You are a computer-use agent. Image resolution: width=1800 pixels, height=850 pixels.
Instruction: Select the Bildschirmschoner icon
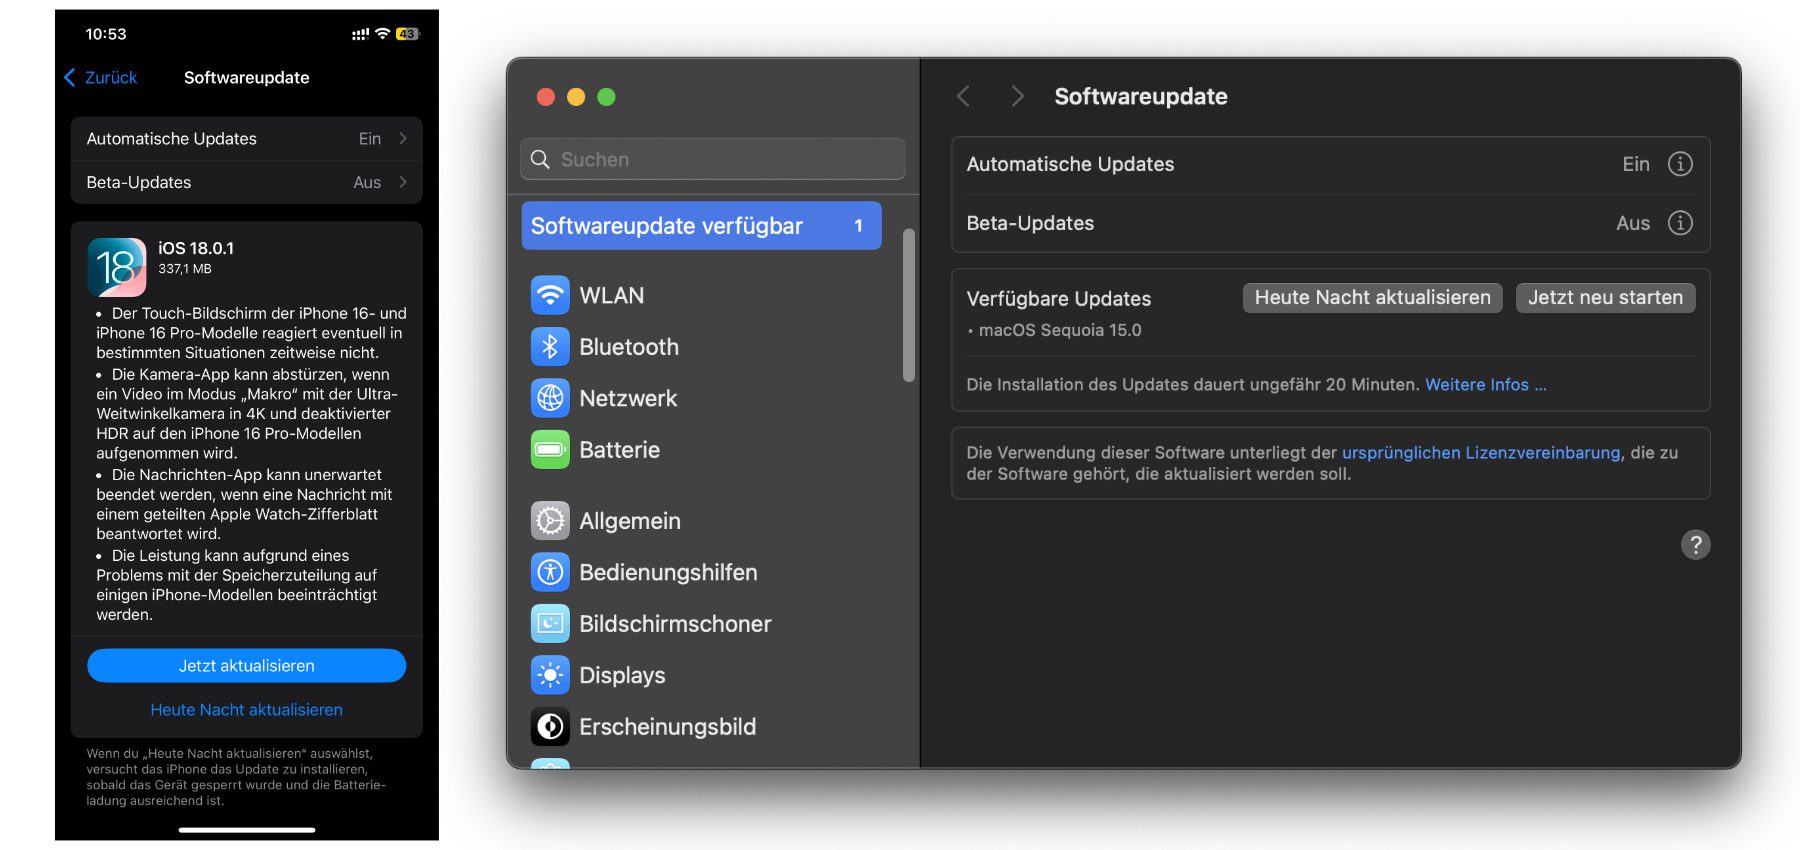coord(550,624)
